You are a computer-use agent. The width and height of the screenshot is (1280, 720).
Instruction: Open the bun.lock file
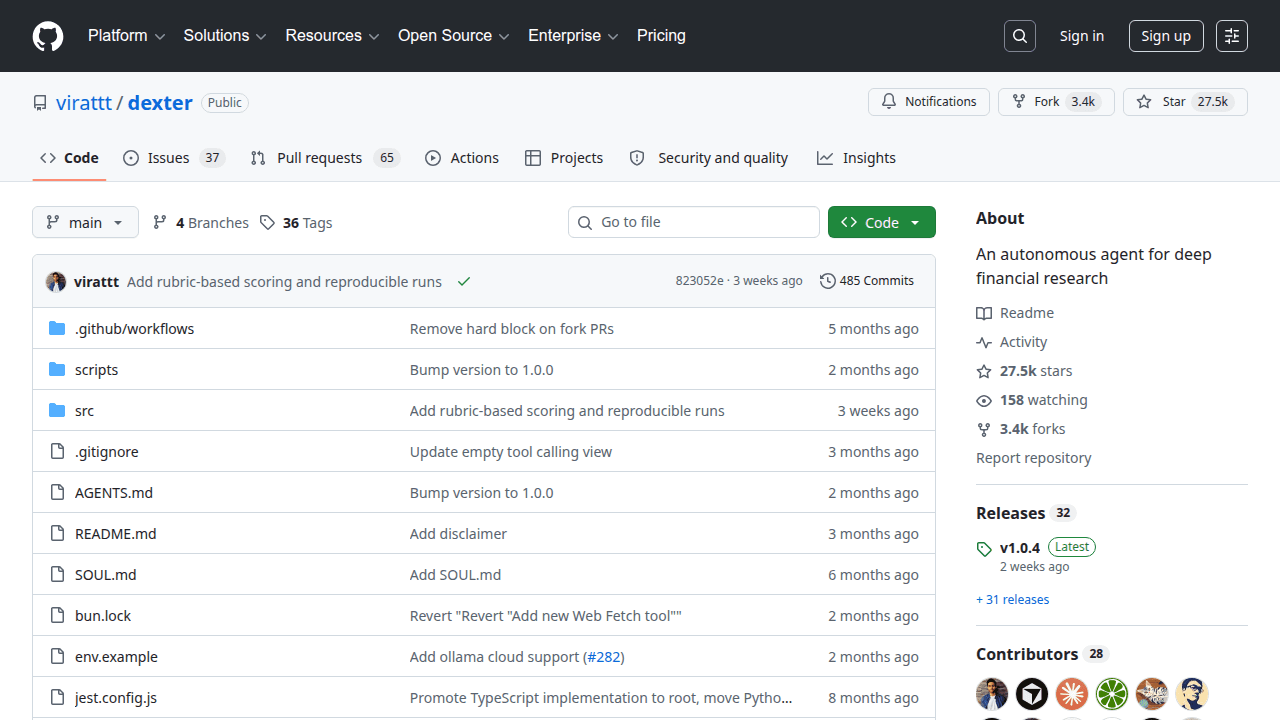point(103,616)
